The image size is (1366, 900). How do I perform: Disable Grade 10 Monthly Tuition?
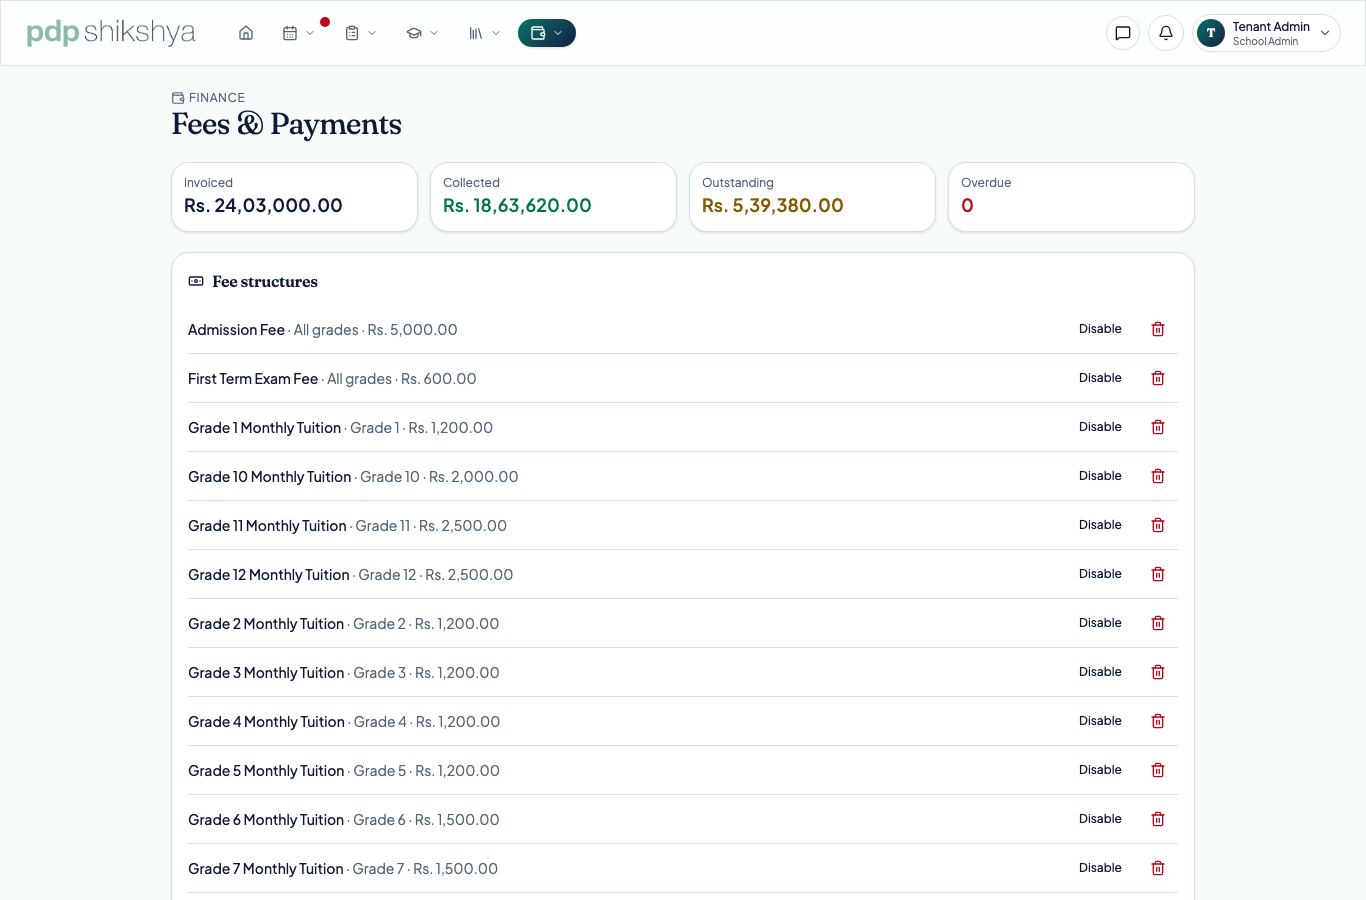pyautogui.click(x=1100, y=476)
